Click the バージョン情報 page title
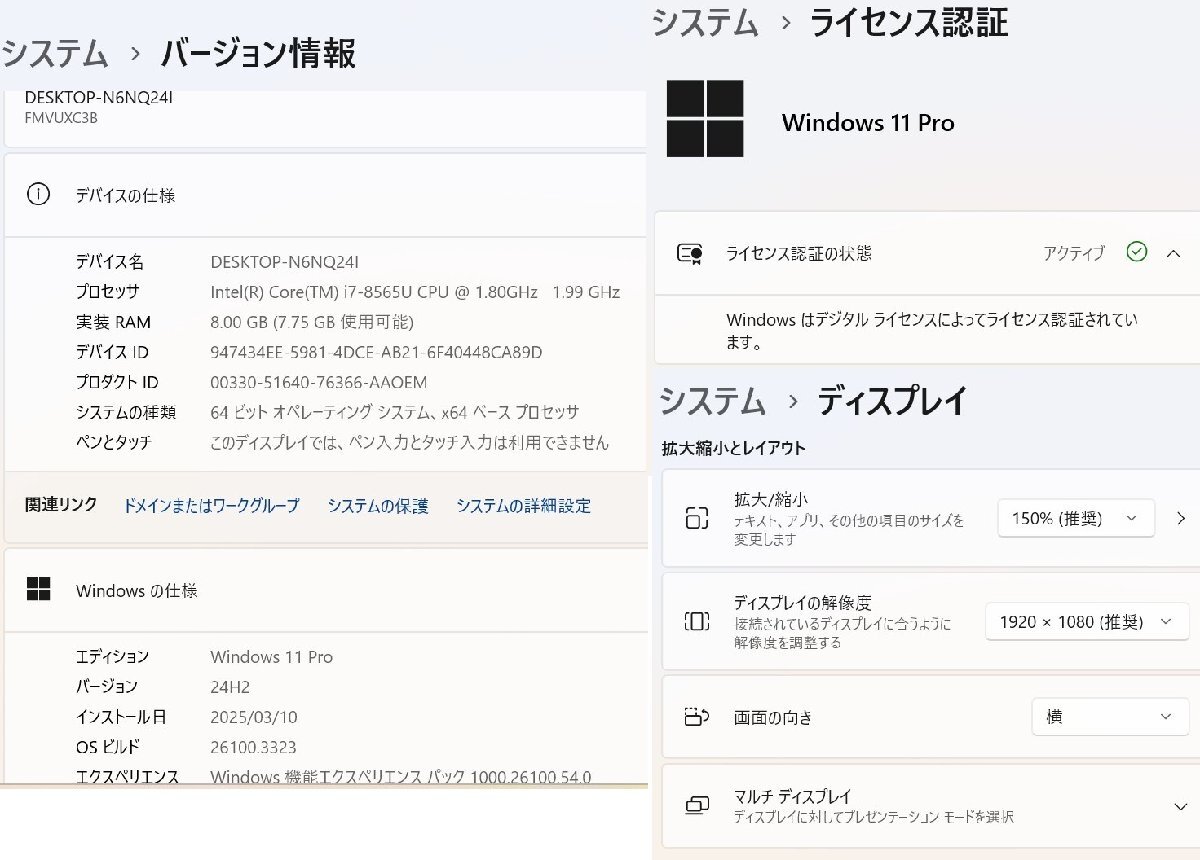1200x860 pixels. 258,53
